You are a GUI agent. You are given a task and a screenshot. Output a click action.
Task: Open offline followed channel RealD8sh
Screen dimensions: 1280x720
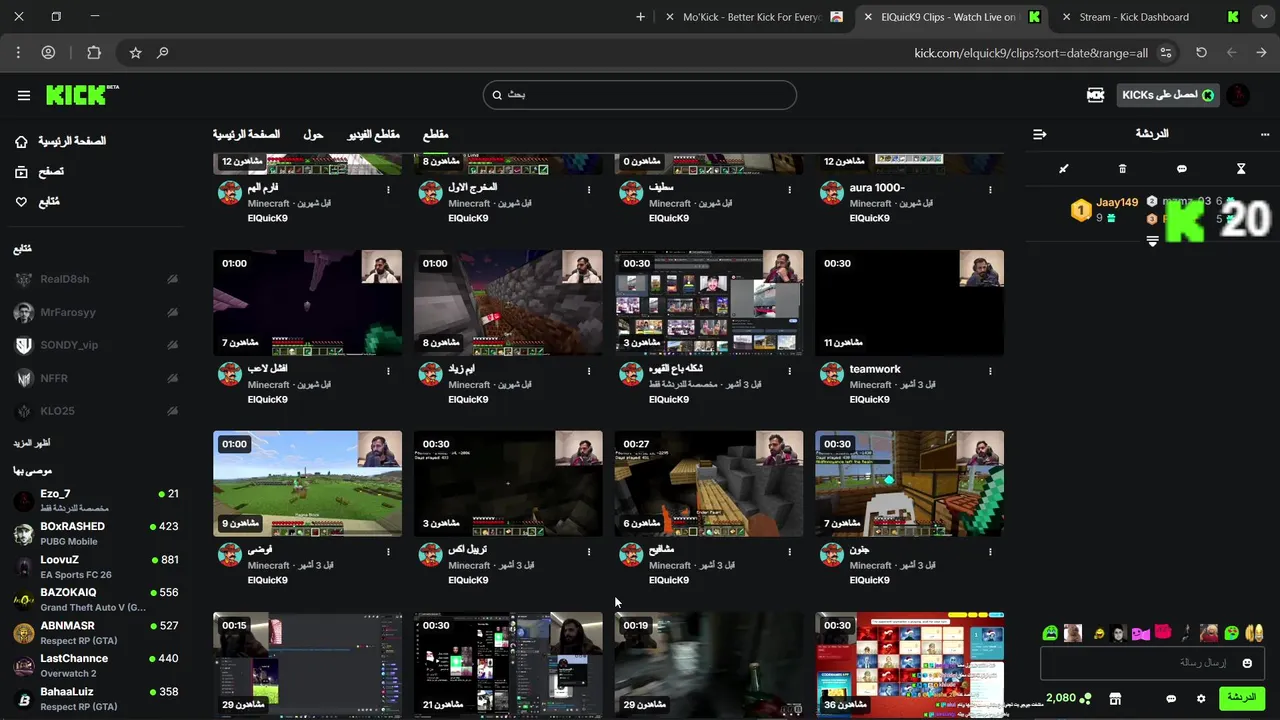tap(96, 279)
